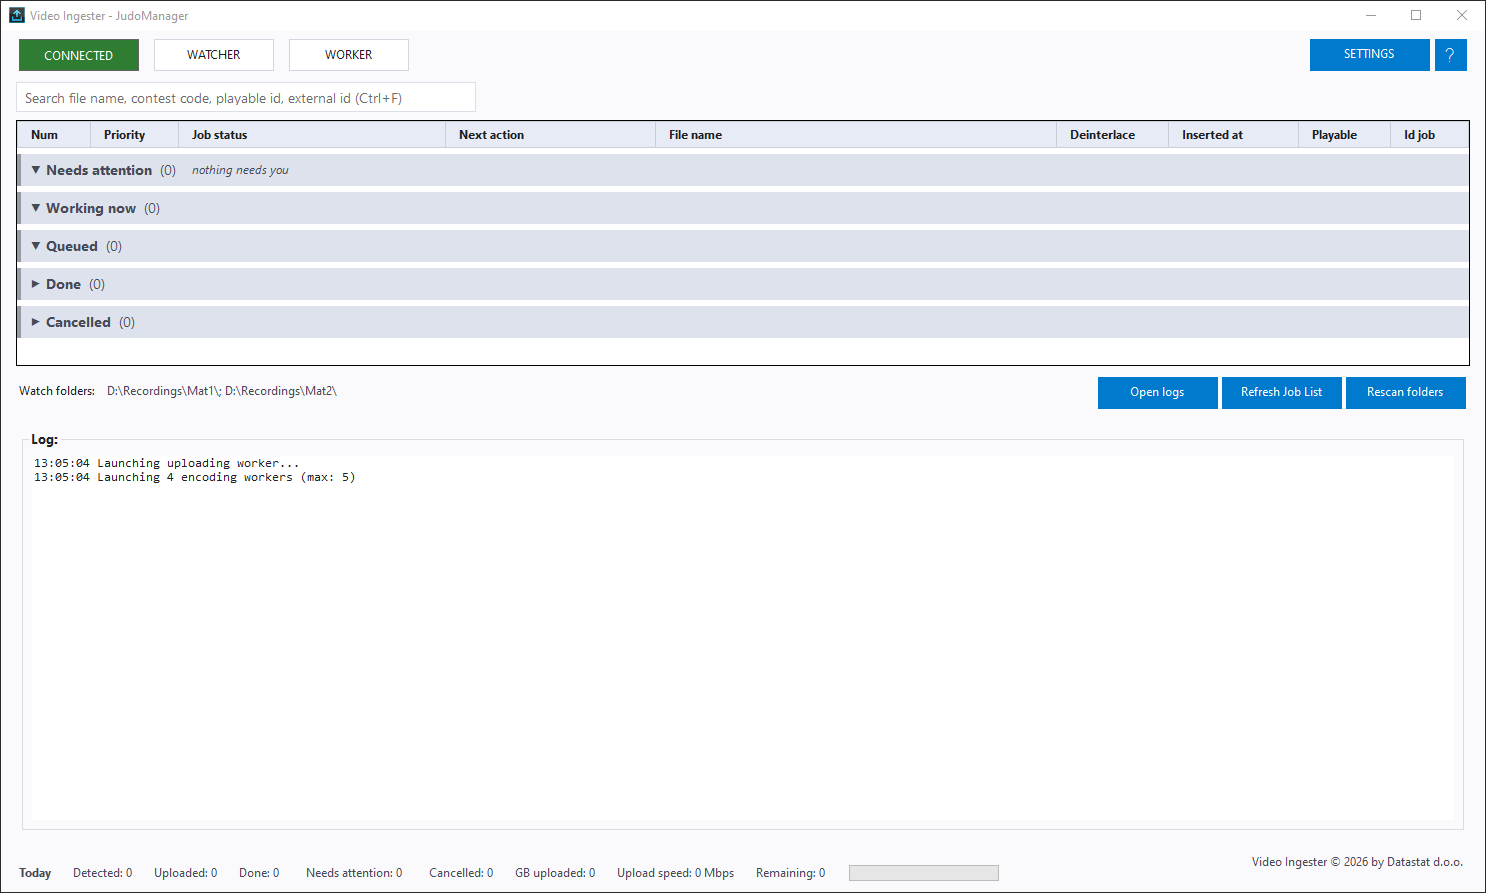
Task: Expand the Done group
Action: click(36, 284)
